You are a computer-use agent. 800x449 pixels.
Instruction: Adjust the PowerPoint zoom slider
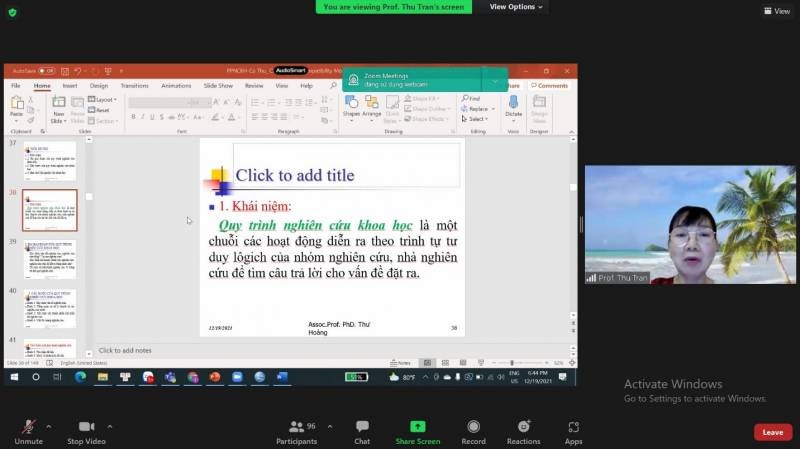[x=512, y=363]
